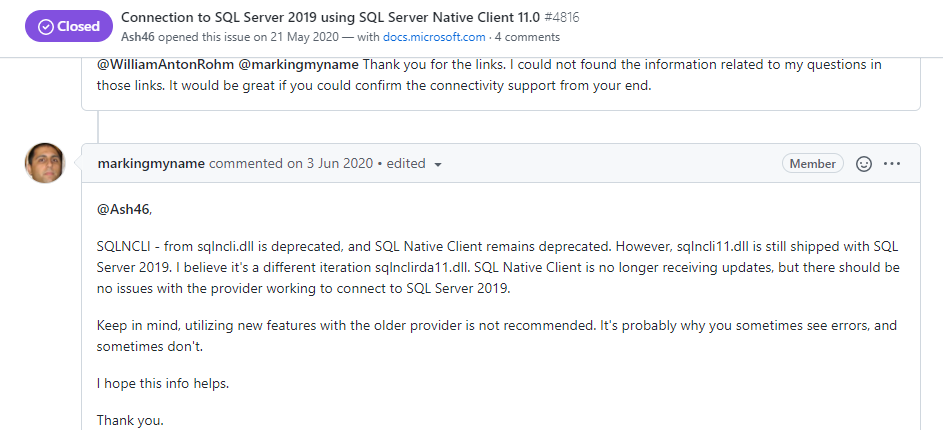Click the smiley add-reaction icon
The width and height of the screenshot is (943, 430).
click(864, 164)
